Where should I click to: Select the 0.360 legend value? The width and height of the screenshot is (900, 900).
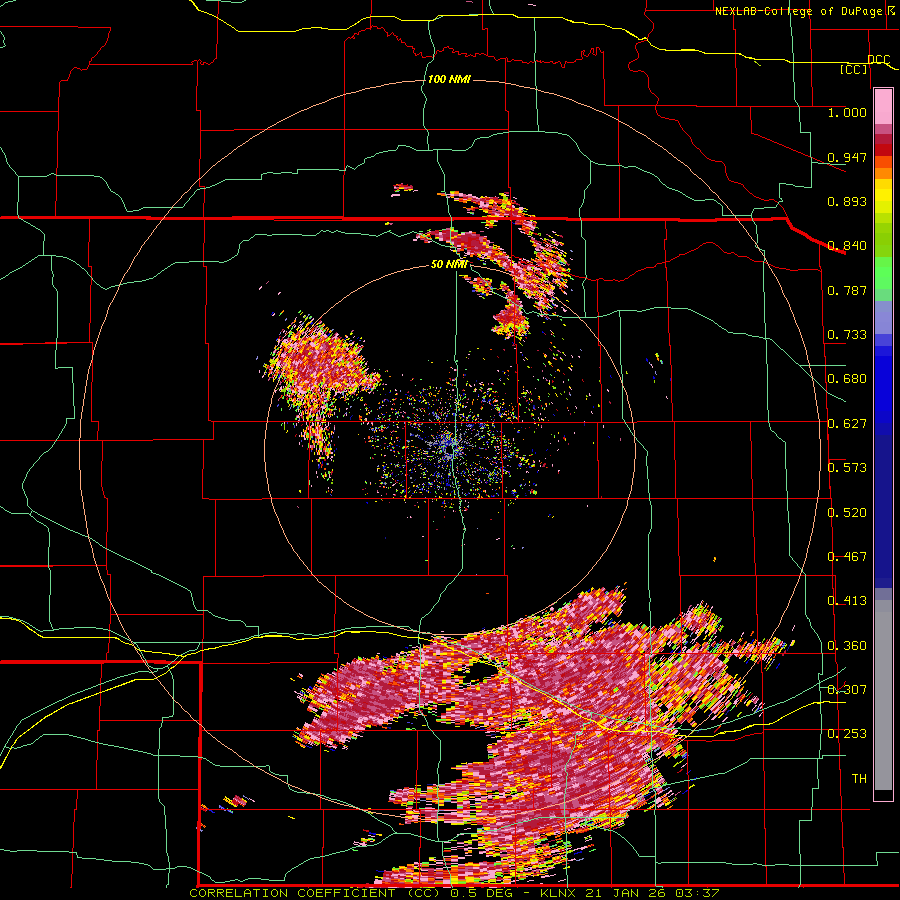847,646
